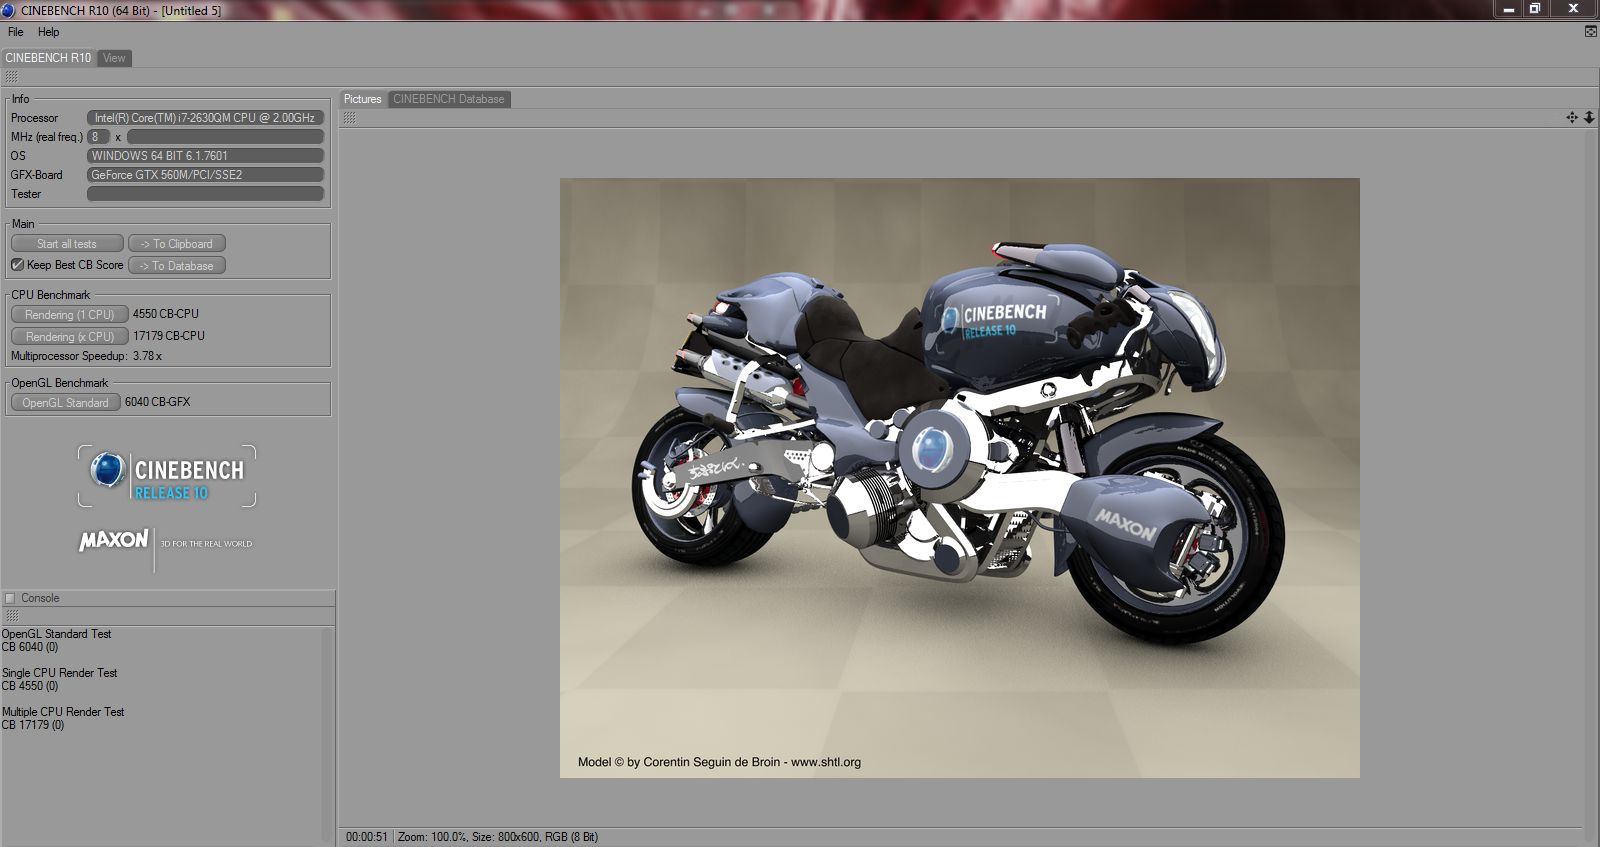Click the '6040 CB-GFX' score

(158, 402)
